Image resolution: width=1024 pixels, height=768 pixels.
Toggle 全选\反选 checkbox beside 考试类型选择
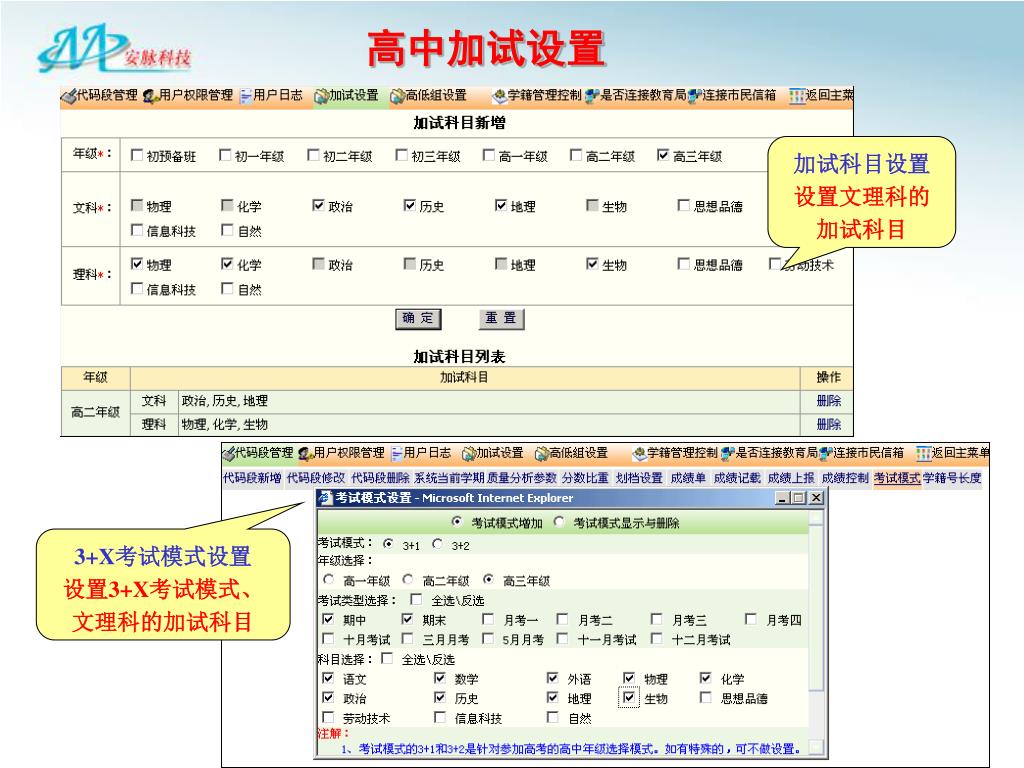point(416,599)
